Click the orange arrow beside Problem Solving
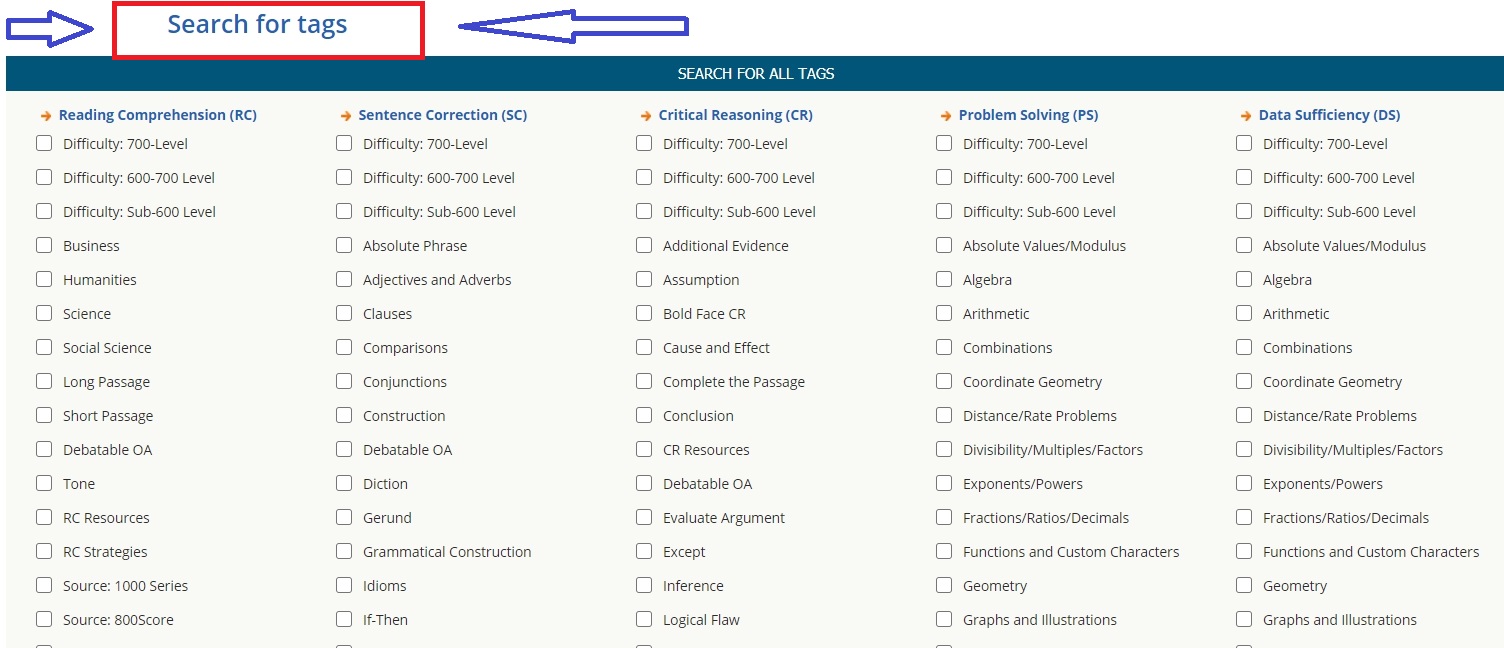This screenshot has height=648, width=1504. (945, 116)
